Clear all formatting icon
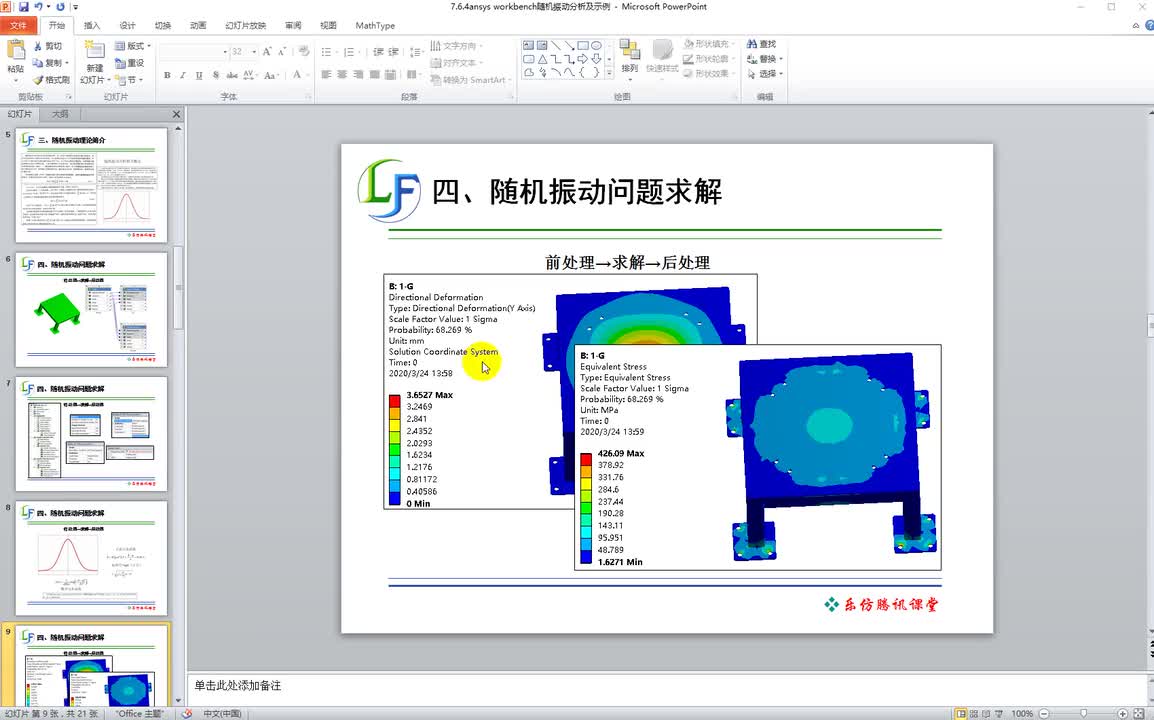This screenshot has height=720, width=1154. (304, 51)
